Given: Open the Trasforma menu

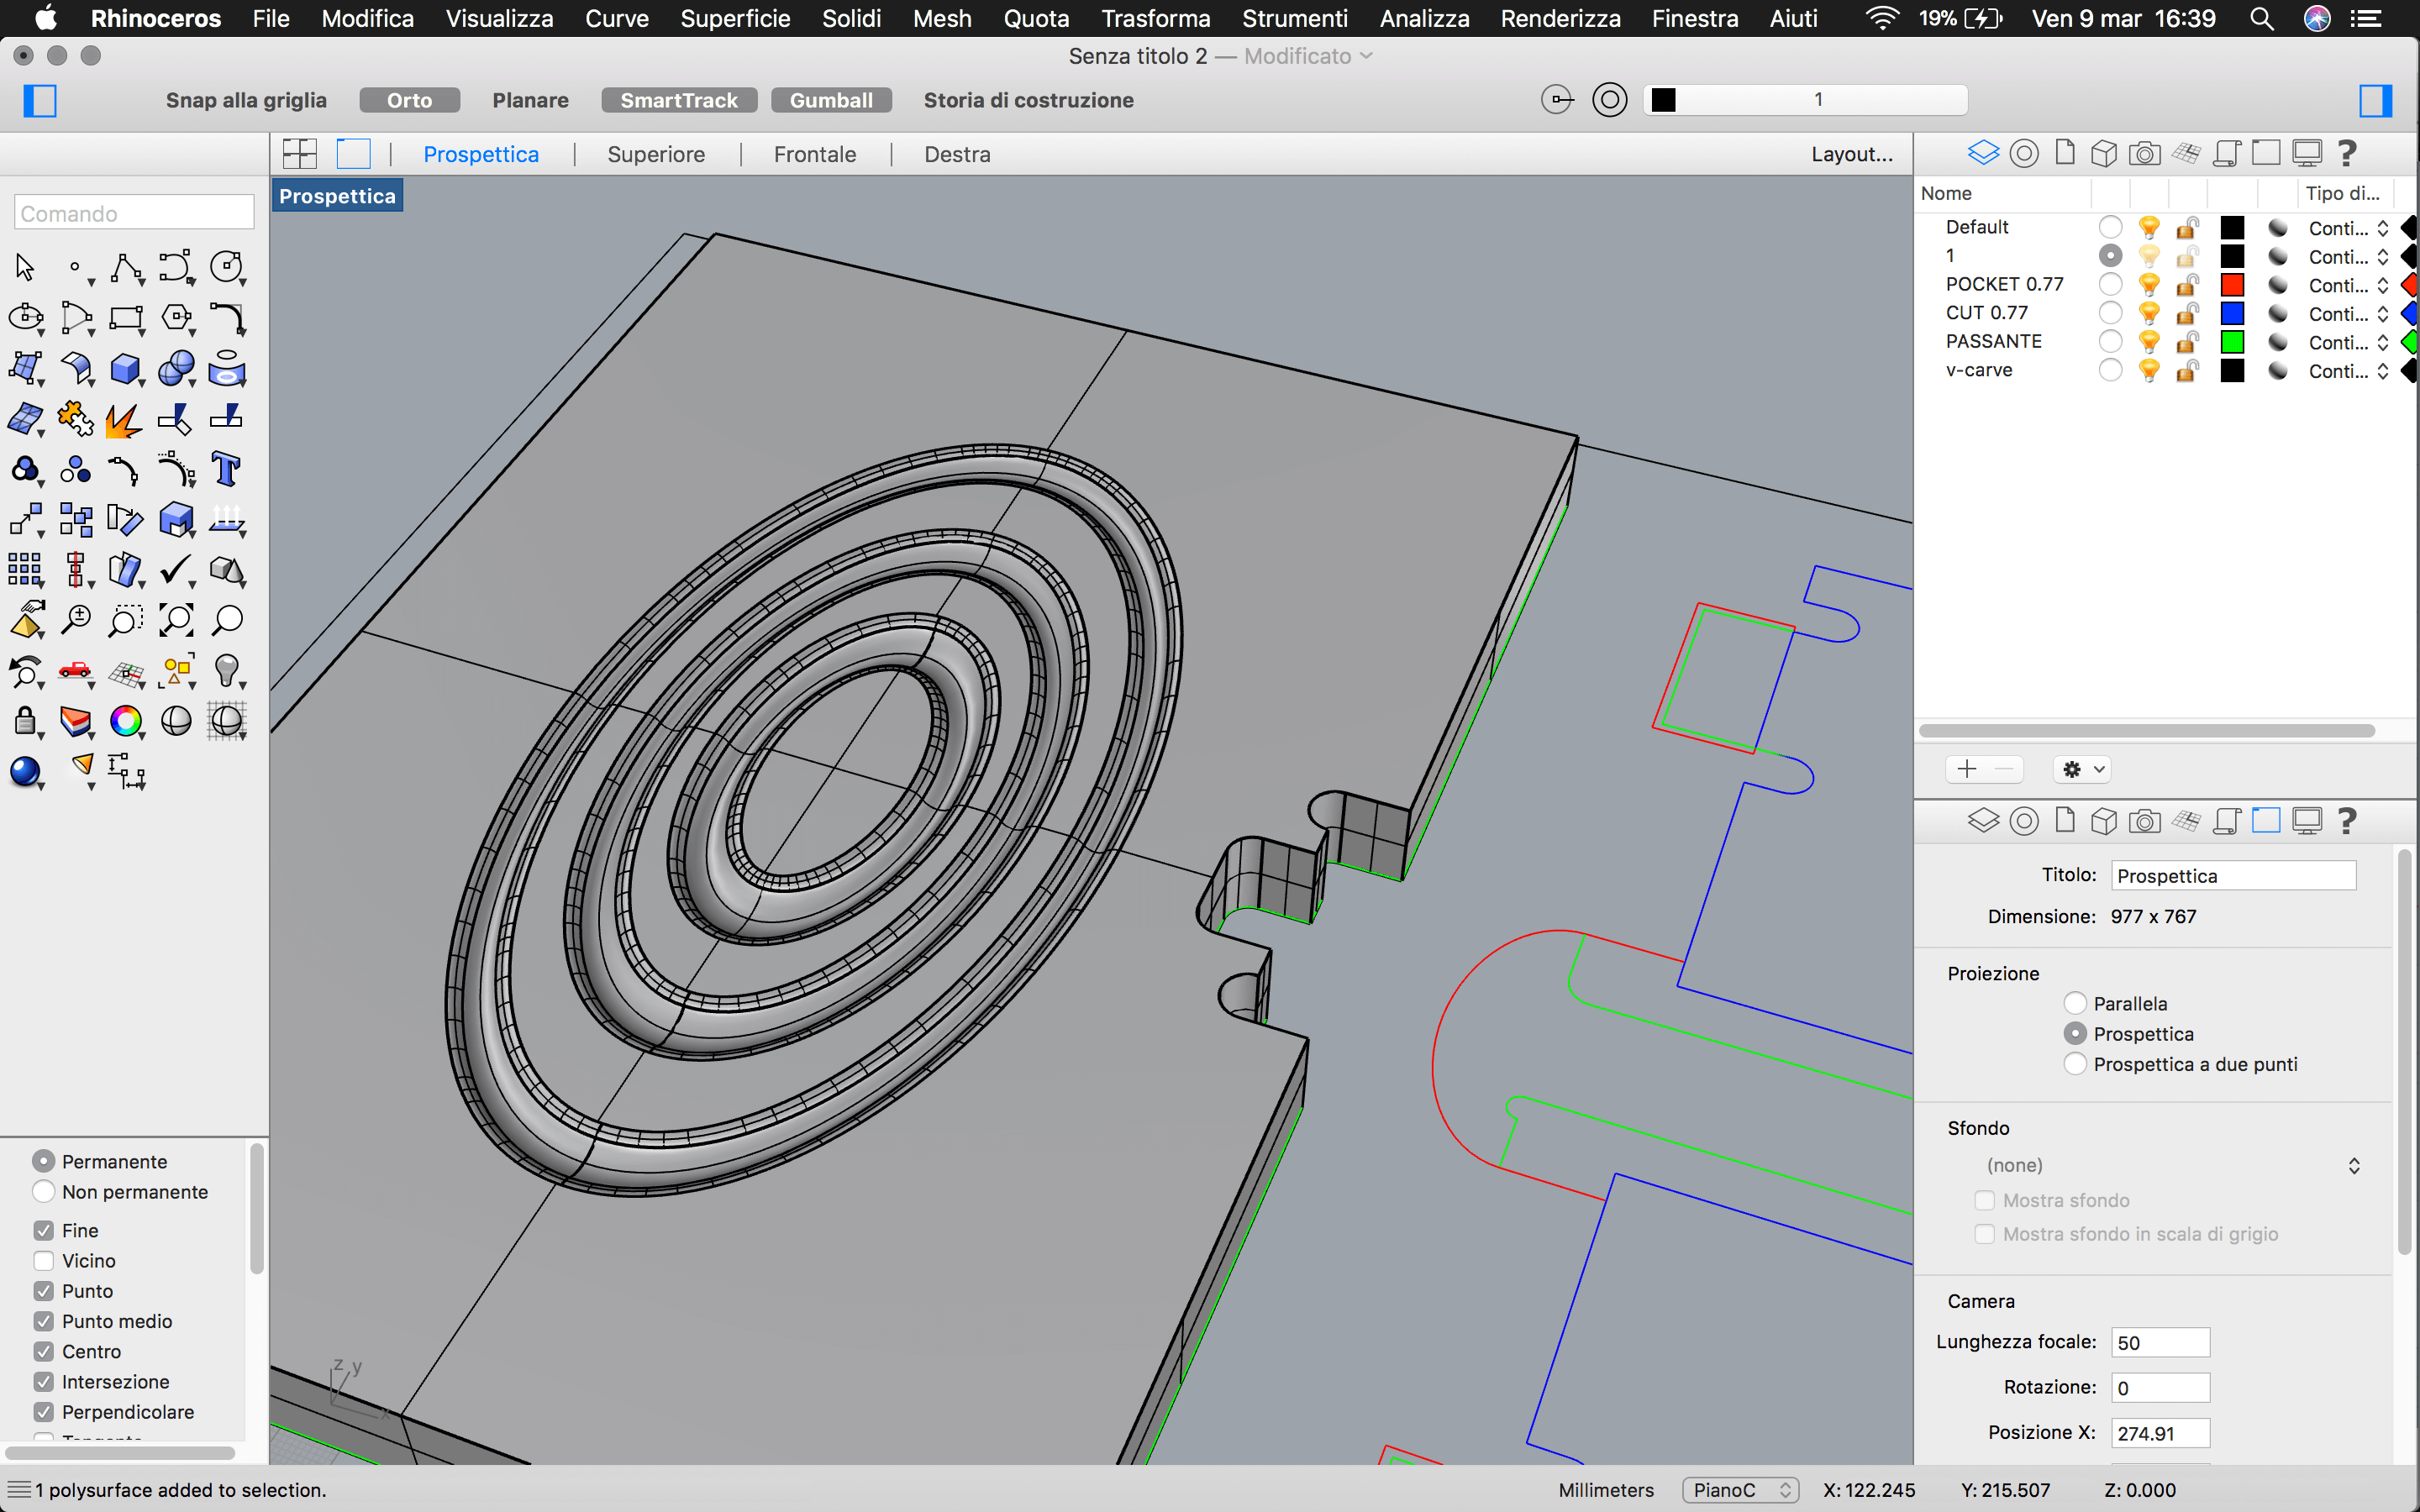Looking at the screenshot, I should click(x=1155, y=18).
